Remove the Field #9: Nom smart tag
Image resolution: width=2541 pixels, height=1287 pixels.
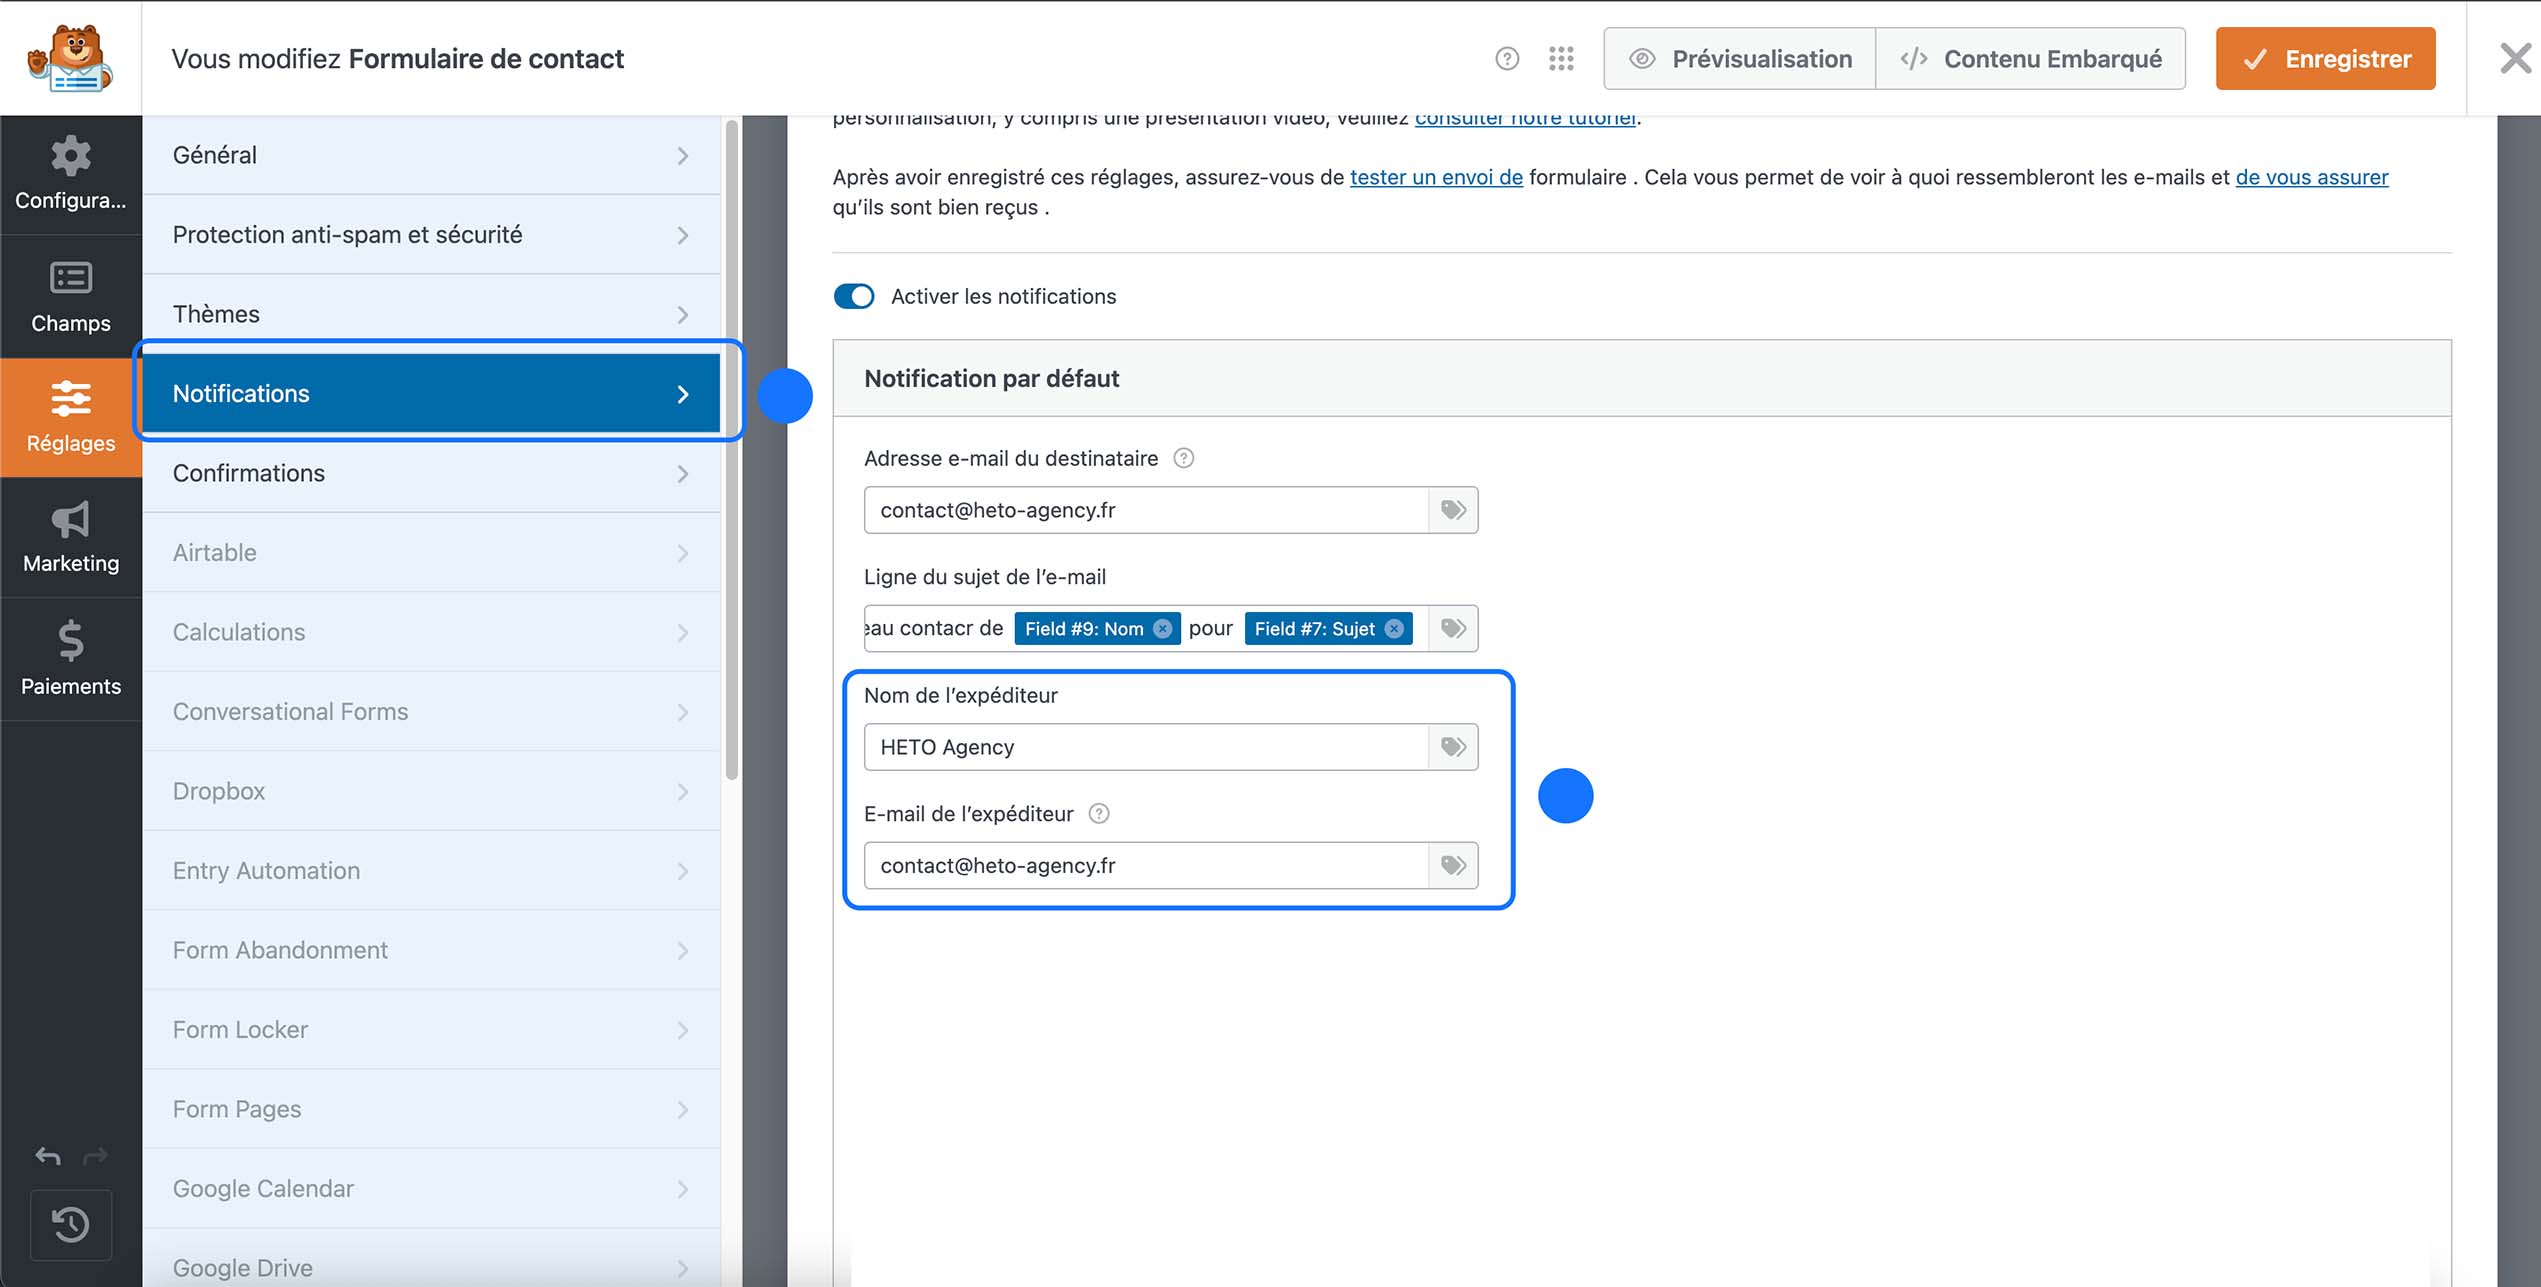pos(1162,628)
